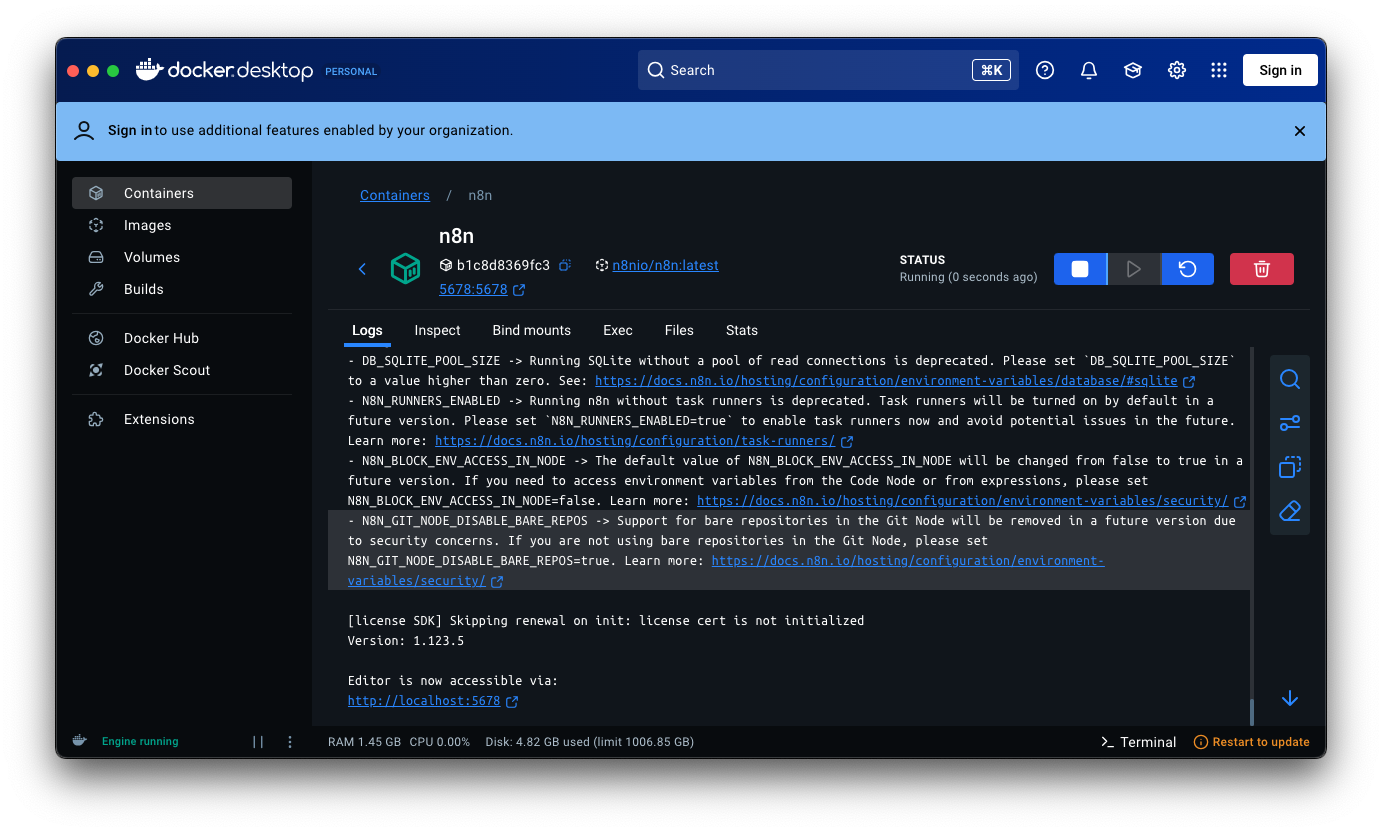Delete the n8n container
The image size is (1382, 832).
[x=1262, y=269]
